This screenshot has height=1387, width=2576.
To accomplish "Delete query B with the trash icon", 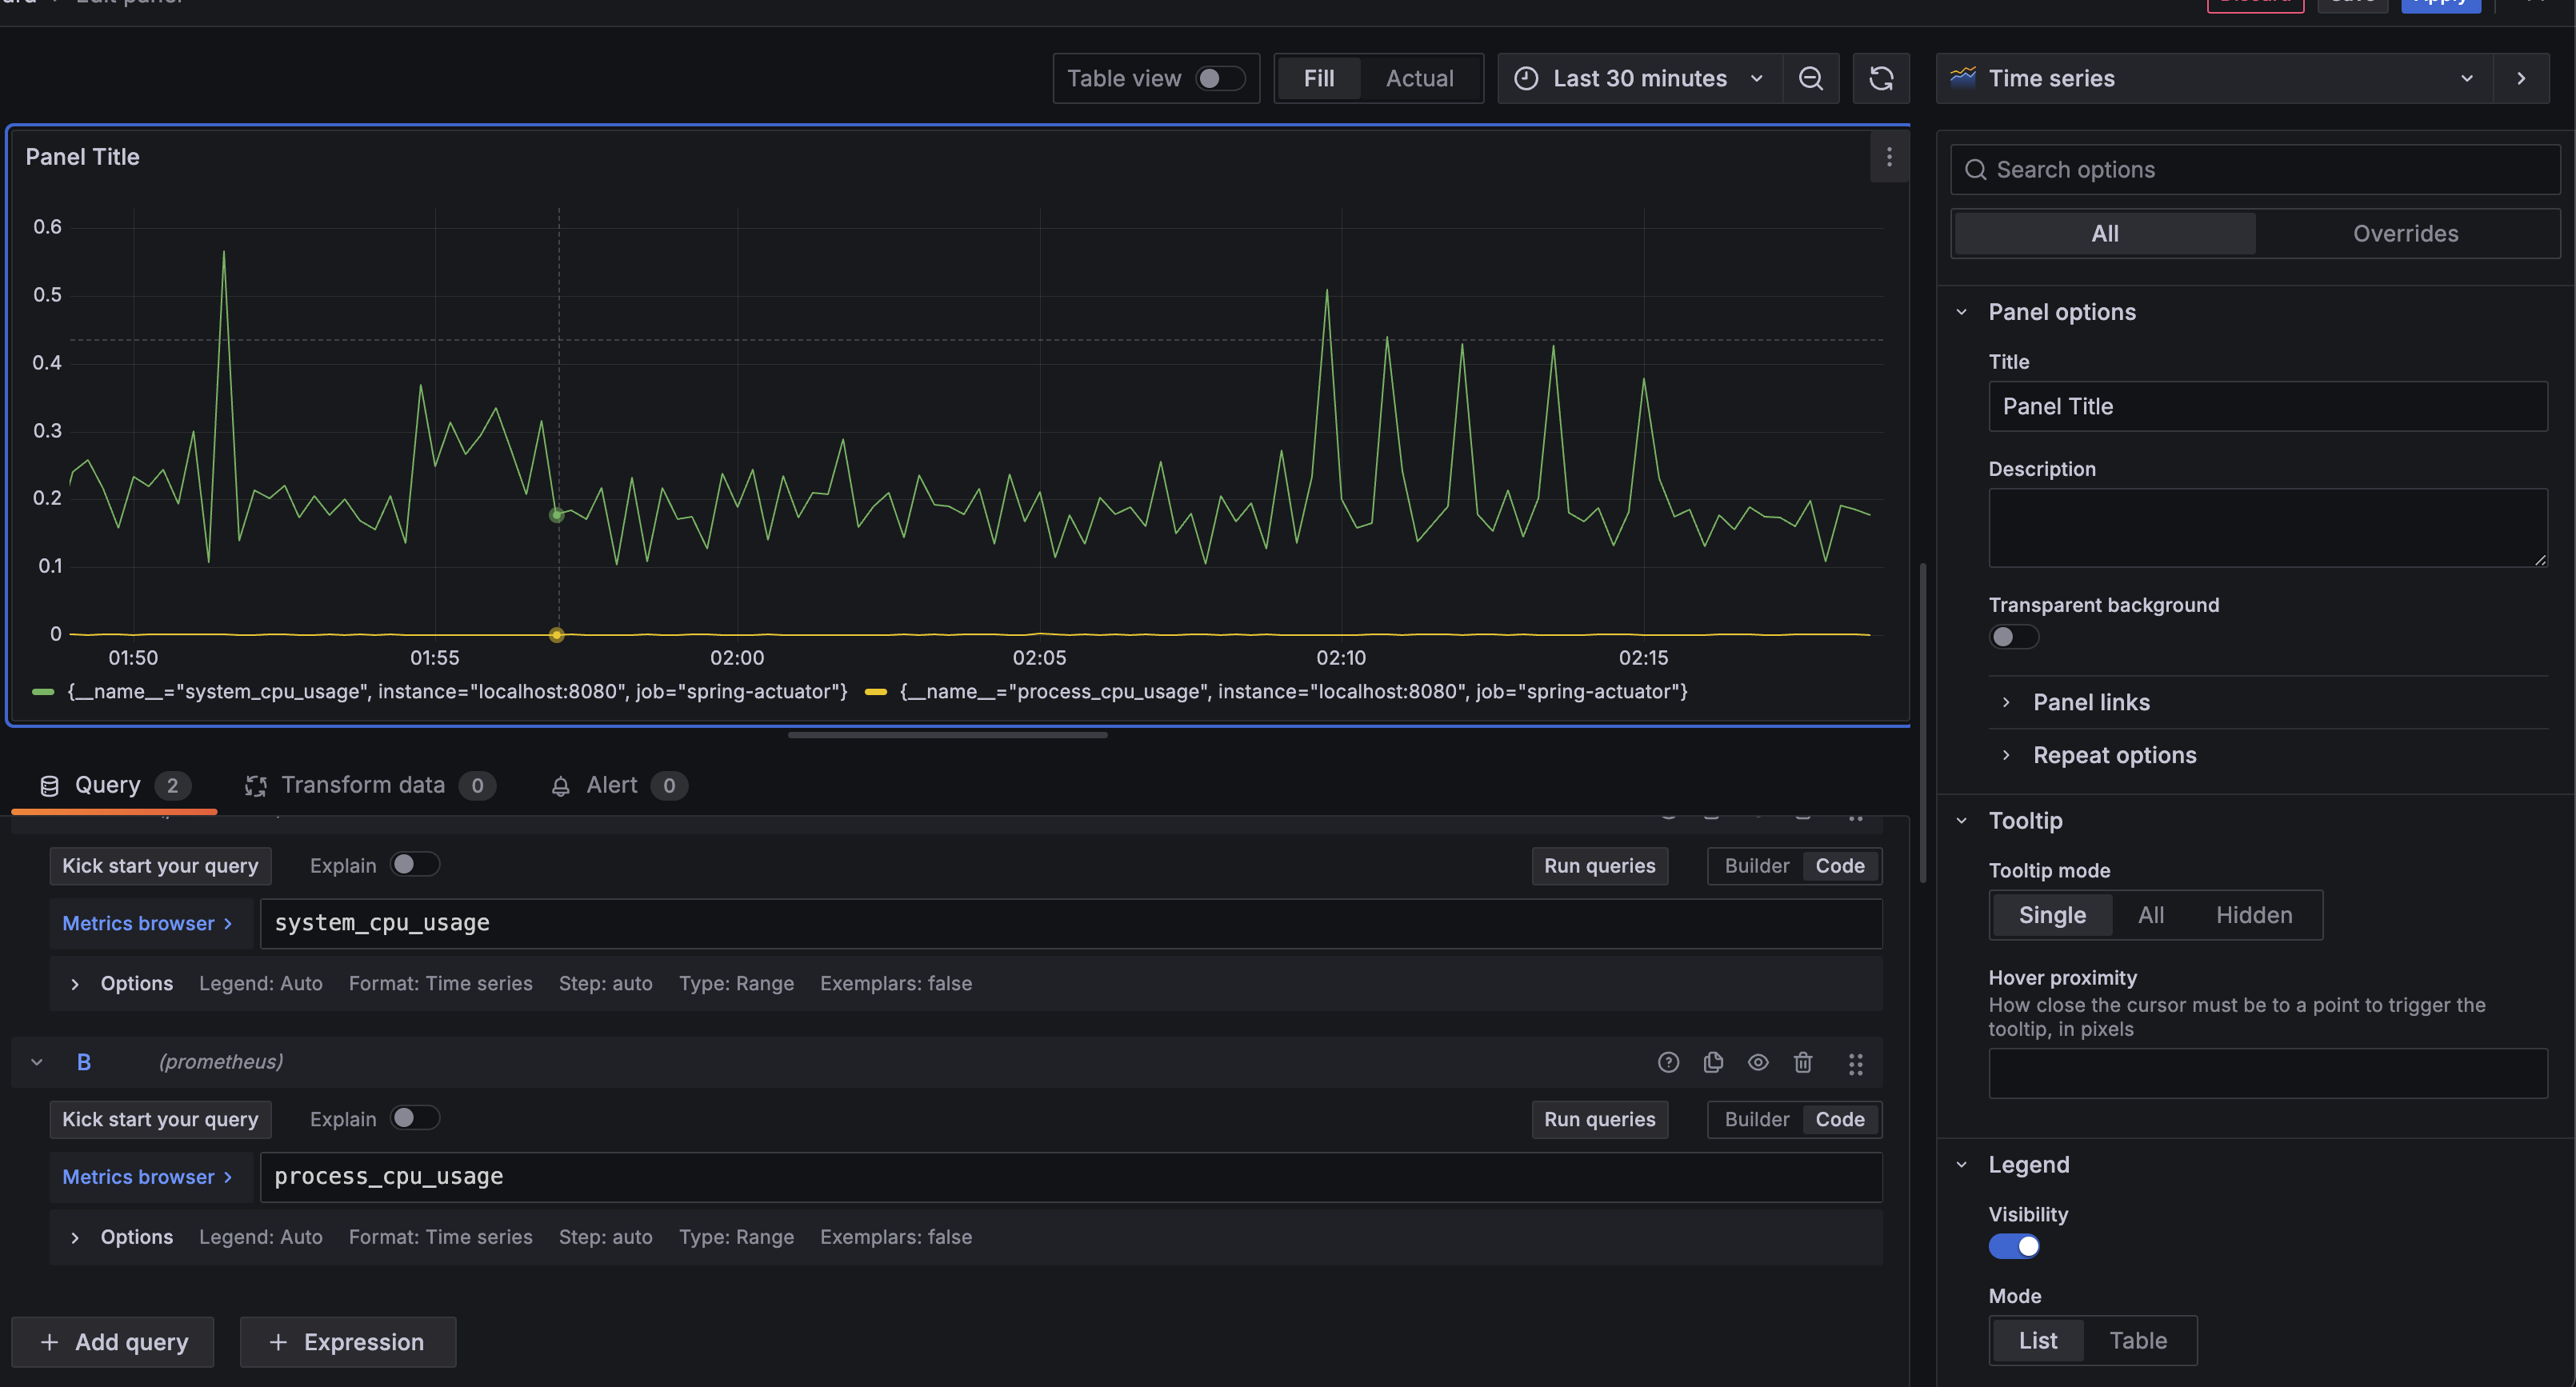I will 1802,1062.
